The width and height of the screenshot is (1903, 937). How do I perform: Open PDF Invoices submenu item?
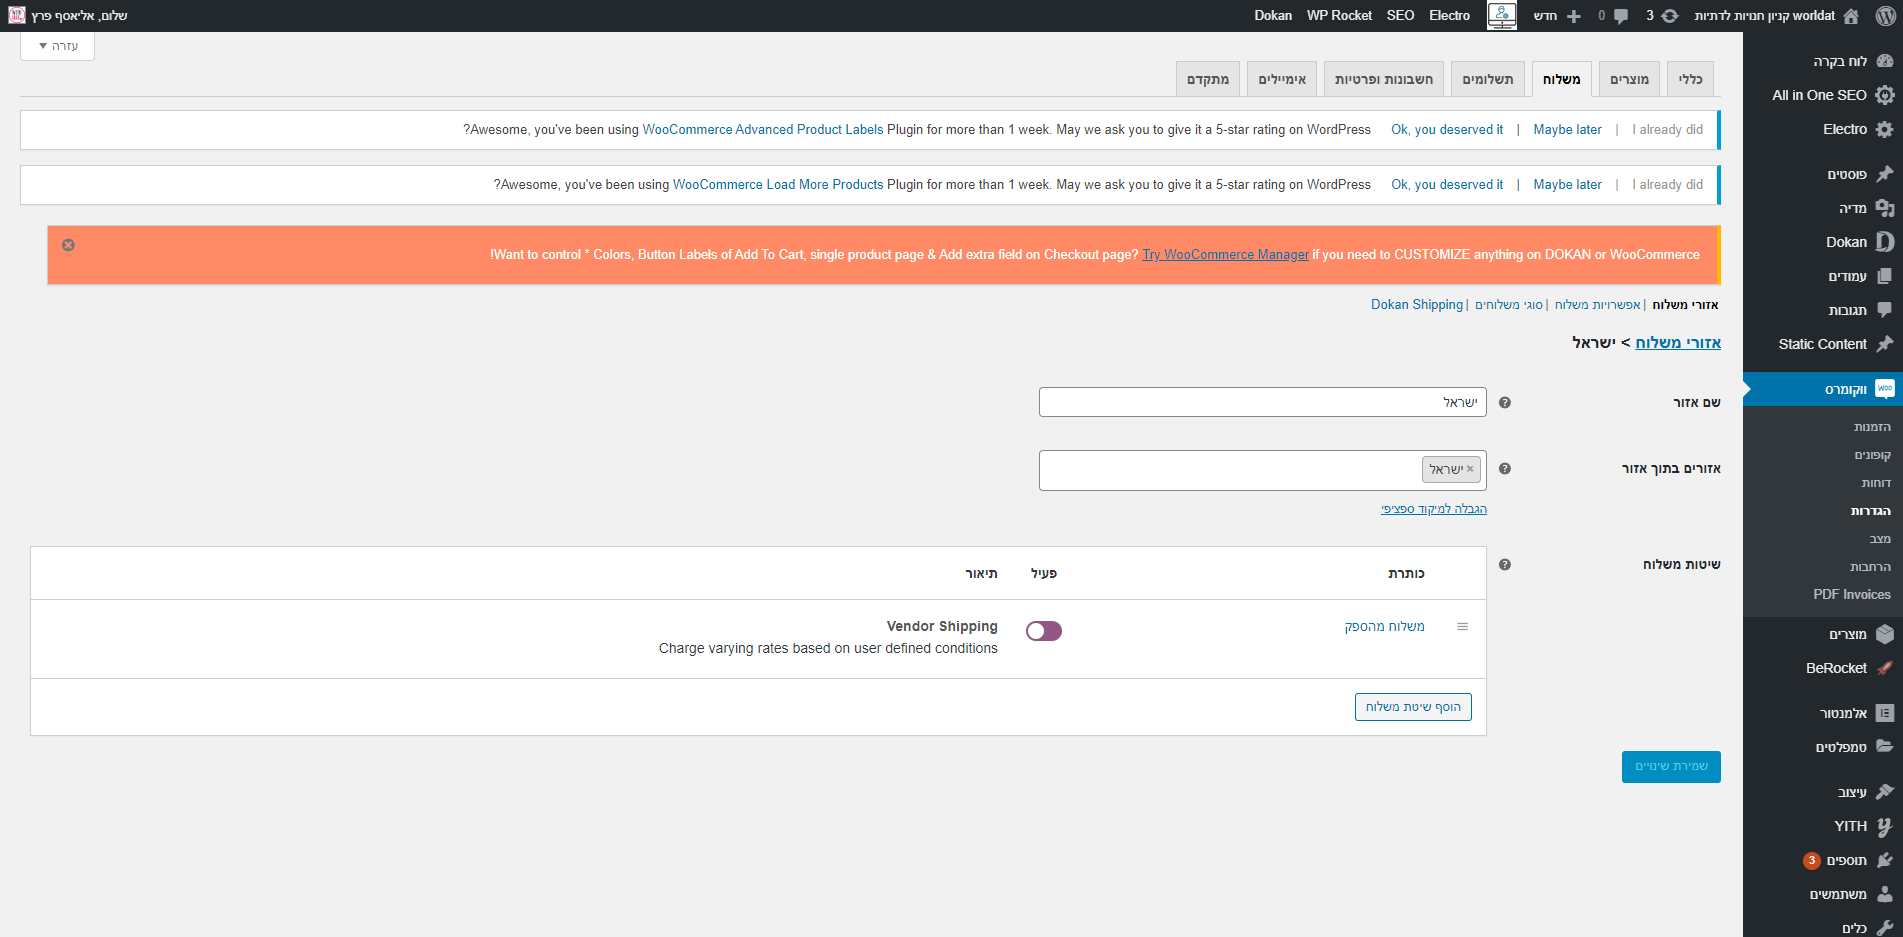click(1851, 595)
